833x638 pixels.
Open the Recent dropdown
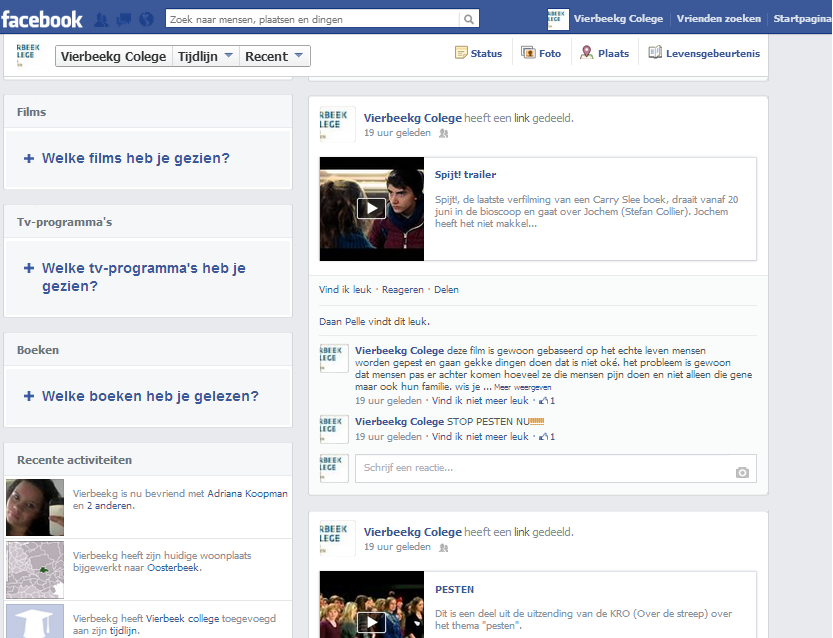pos(274,56)
